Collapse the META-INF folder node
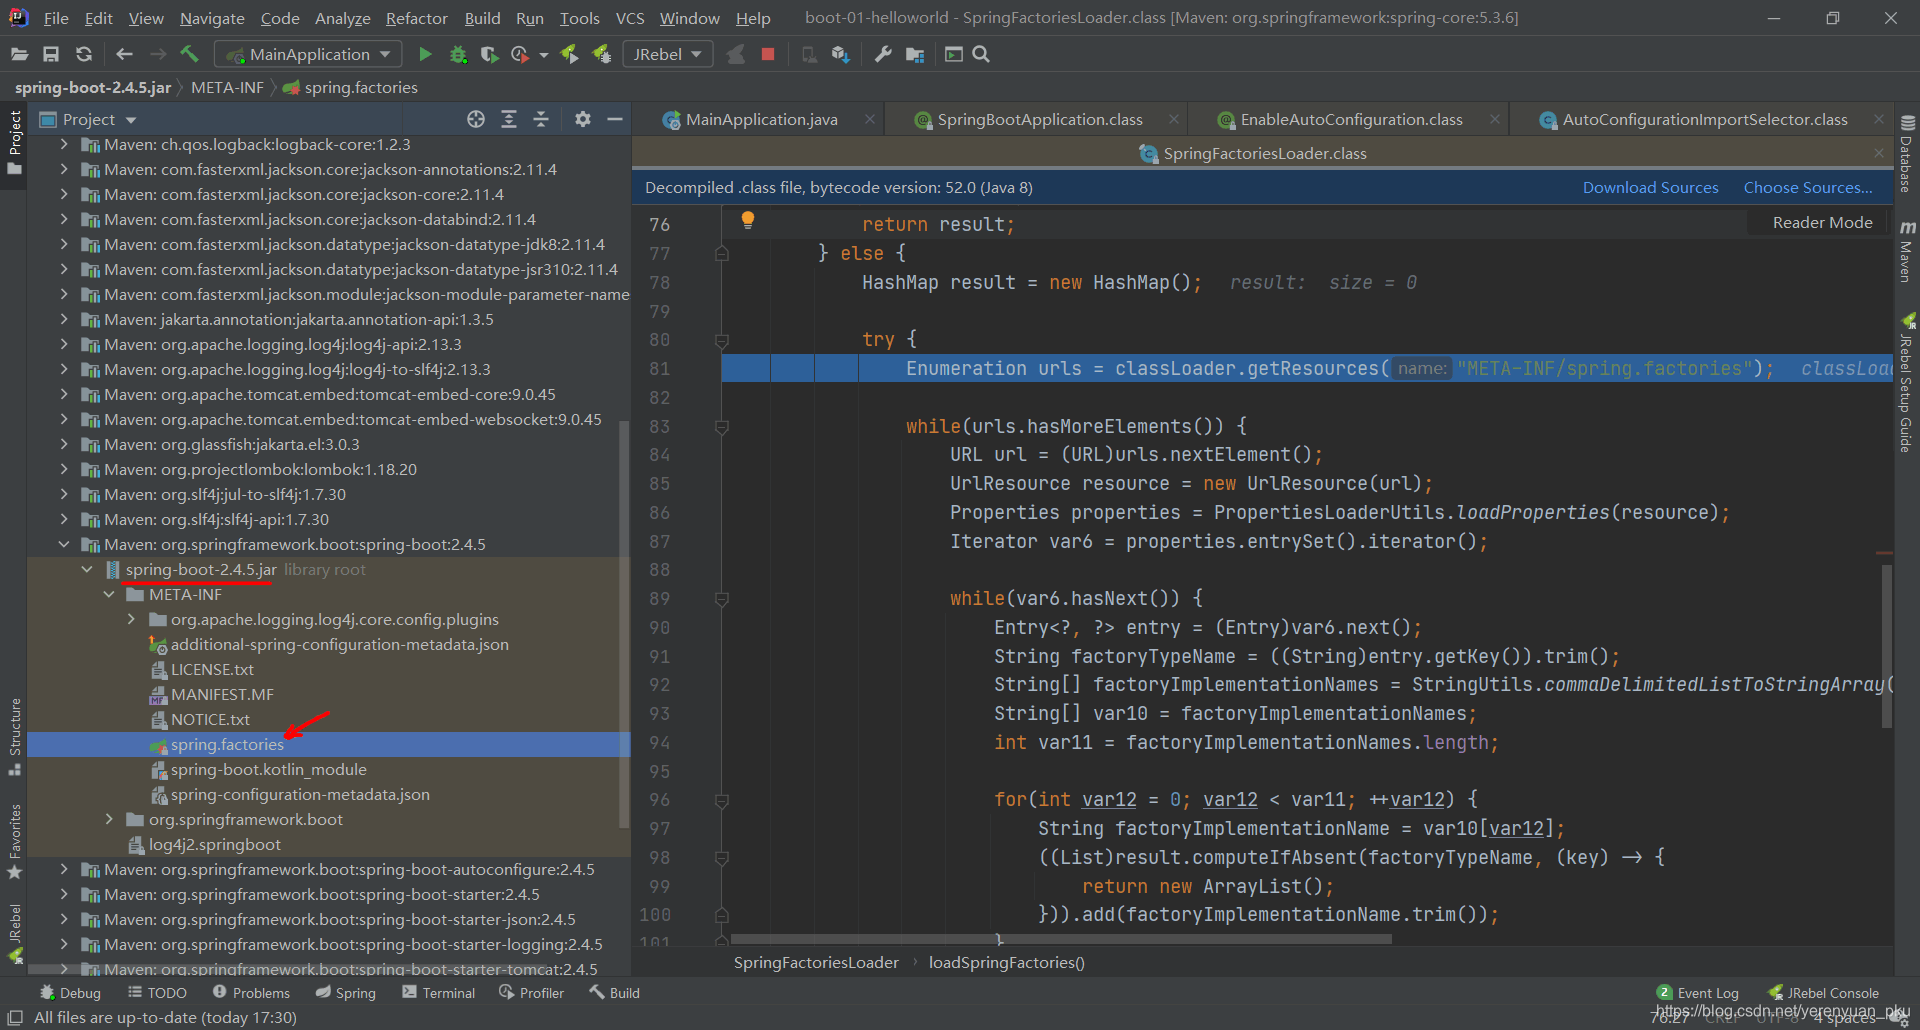Screen dimensions: 1920x1030 [x=109, y=594]
